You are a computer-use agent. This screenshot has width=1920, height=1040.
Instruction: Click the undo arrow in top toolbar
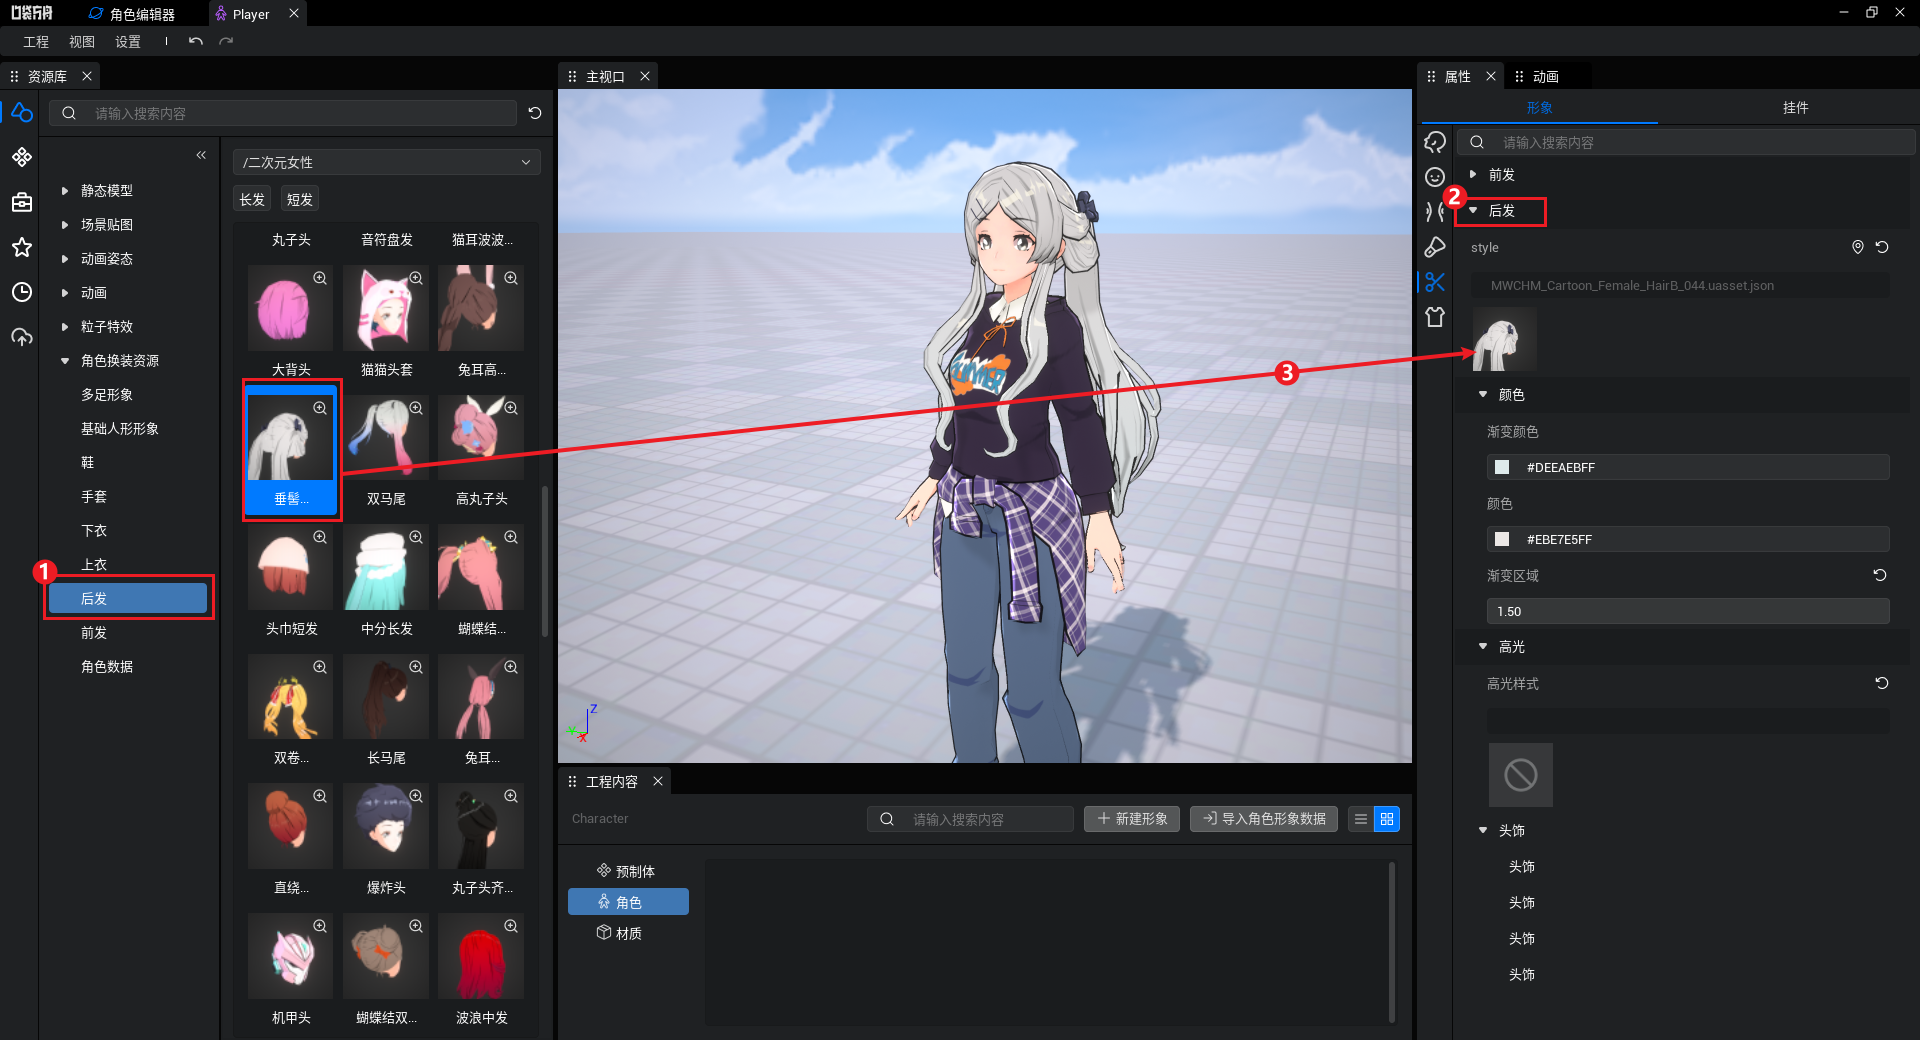click(196, 41)
